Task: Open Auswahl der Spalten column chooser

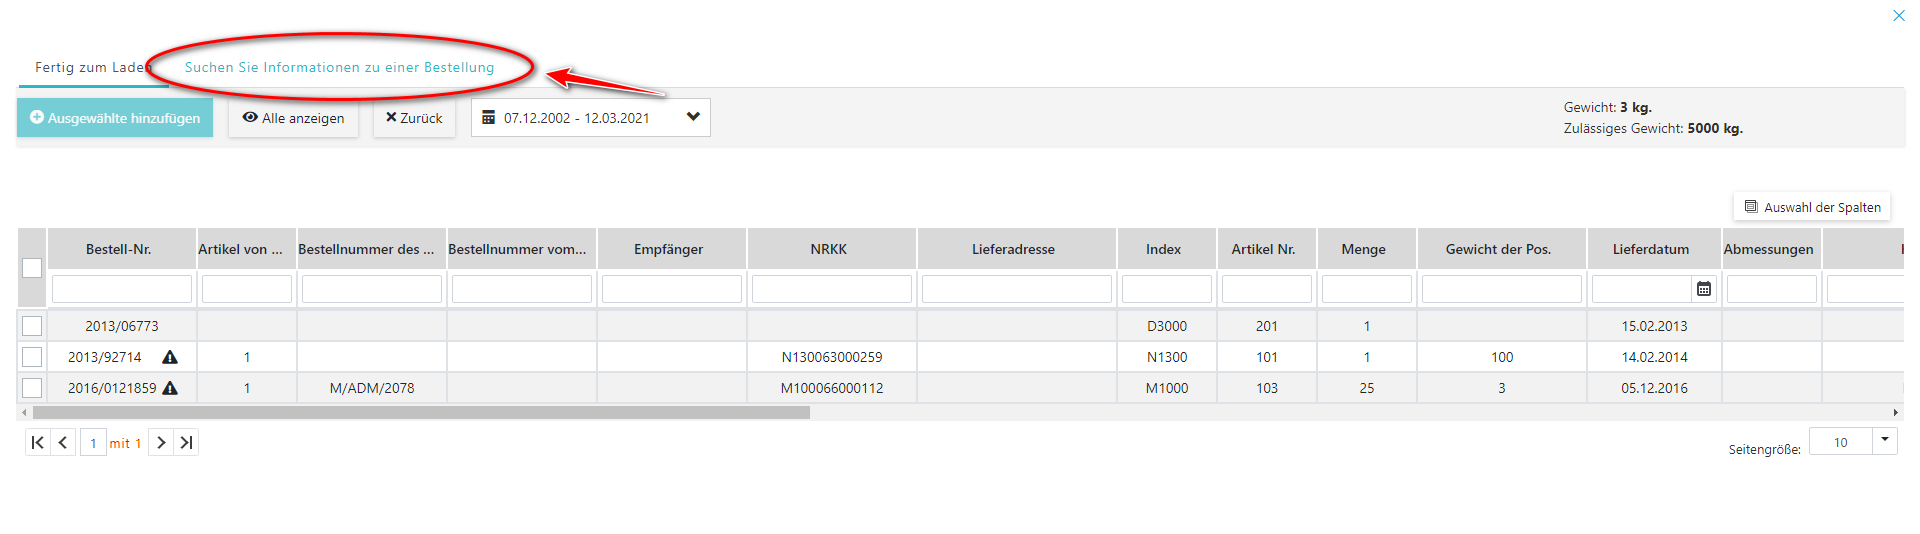Action: [1811, 207]
